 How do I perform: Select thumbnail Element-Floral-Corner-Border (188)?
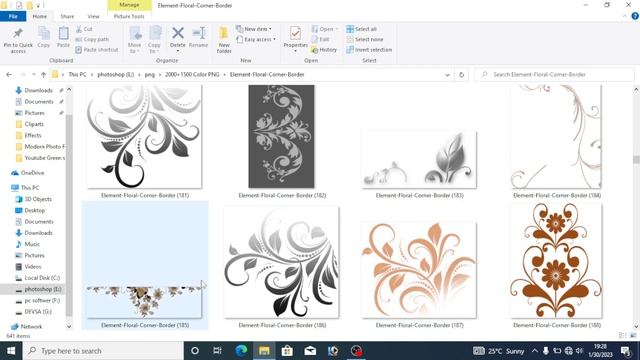pyautogui.click(x=556, y=261)
